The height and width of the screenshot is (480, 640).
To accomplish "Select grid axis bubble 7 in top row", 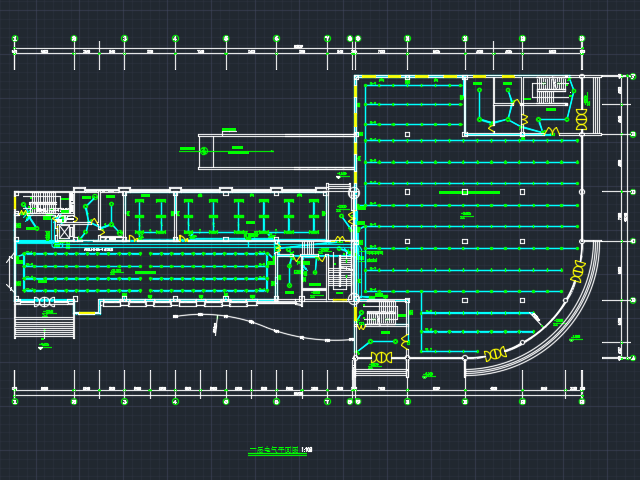I will pos(327,39).
